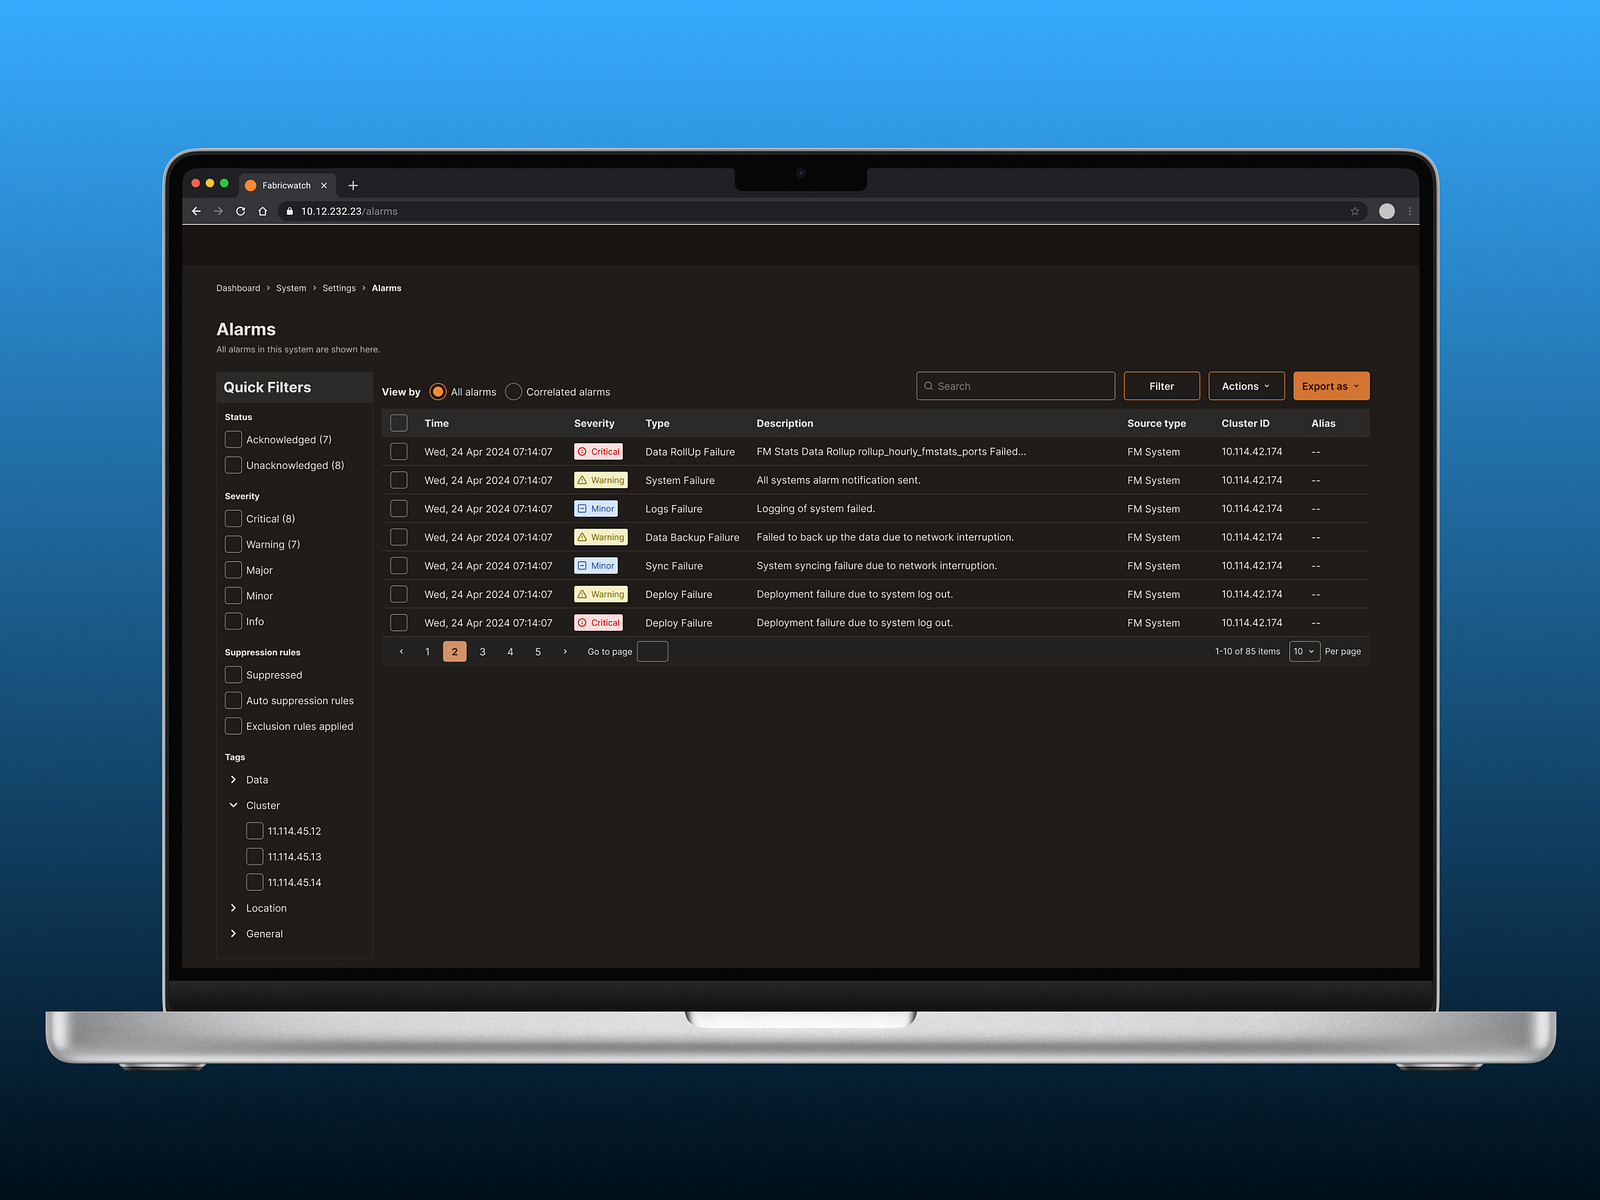The image size is (1600, 1200).
Task: Check the cluster 11.114.45.12 checkbox
Action: [255, 830]
